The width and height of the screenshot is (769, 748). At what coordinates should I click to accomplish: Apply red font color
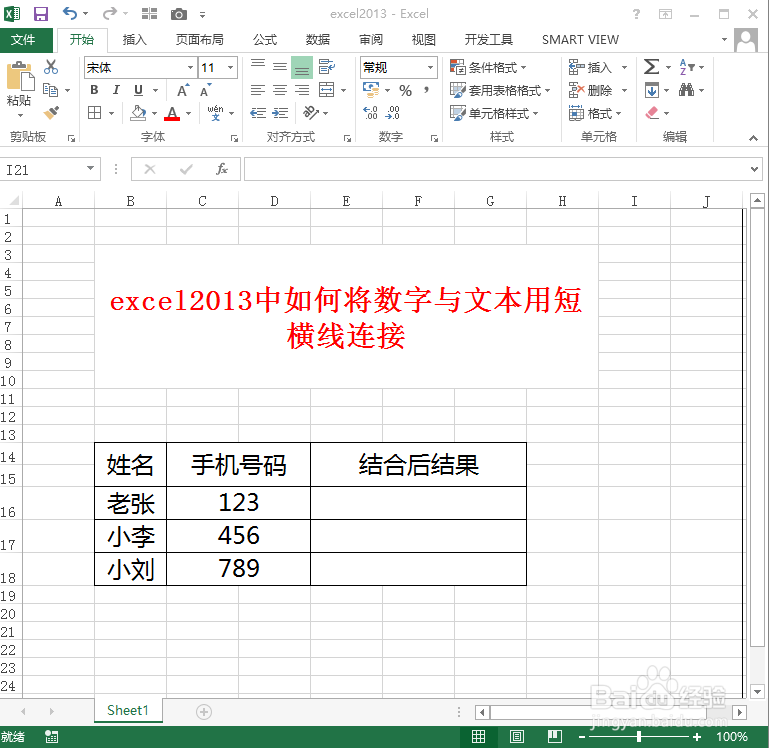point(172,113)
